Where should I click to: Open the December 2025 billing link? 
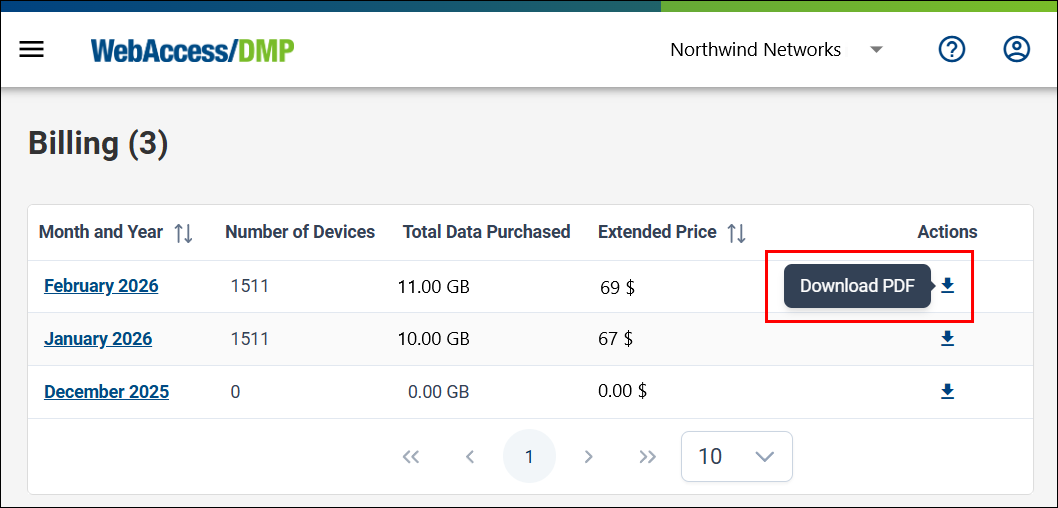point(107,391)
